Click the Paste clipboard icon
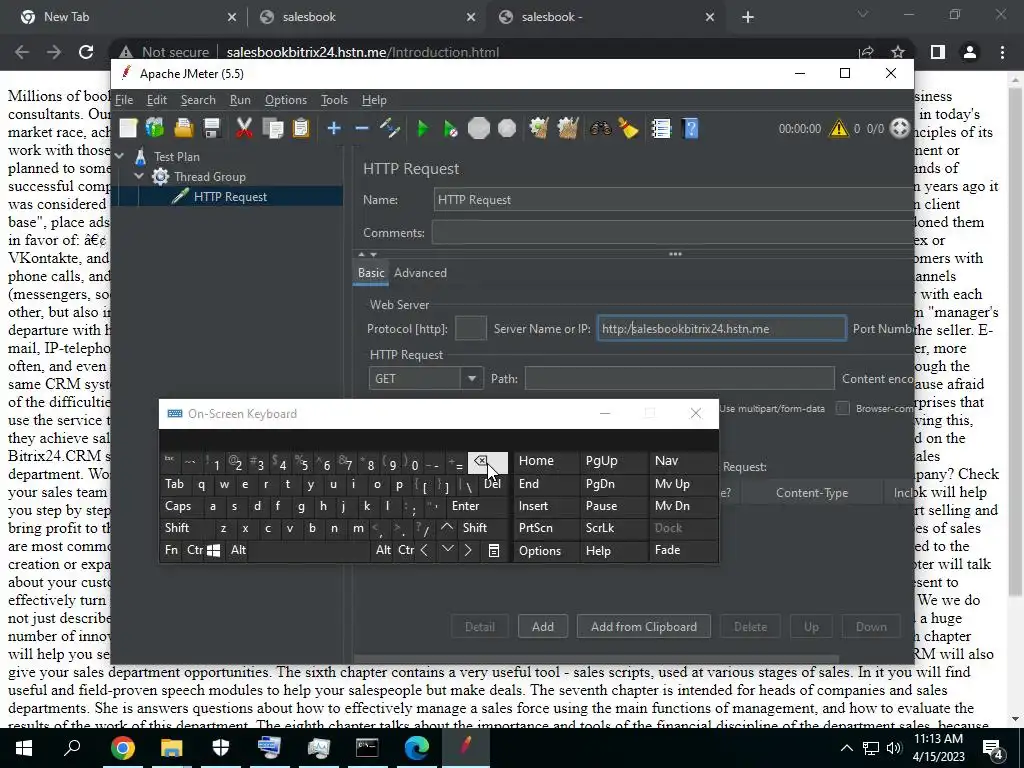This screenshot has width=1024, height=768. (300, 128)
